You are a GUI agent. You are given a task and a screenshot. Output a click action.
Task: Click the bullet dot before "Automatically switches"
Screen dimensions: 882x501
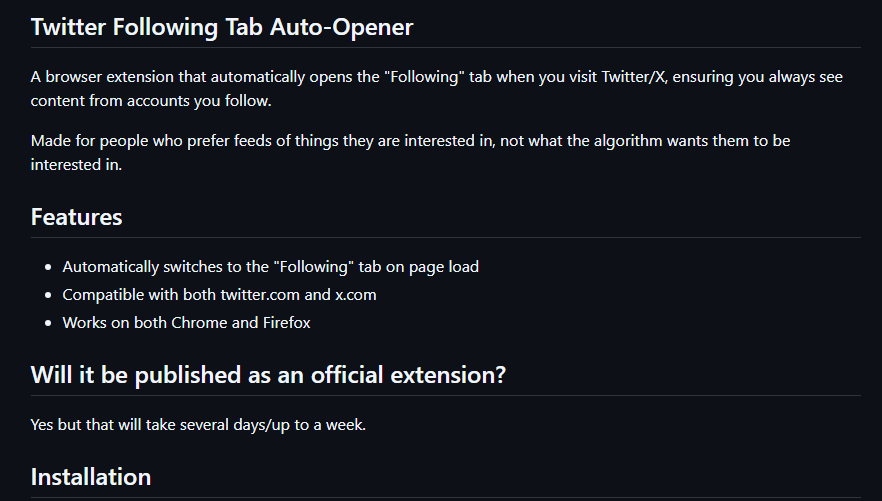[x=48, y=268]
